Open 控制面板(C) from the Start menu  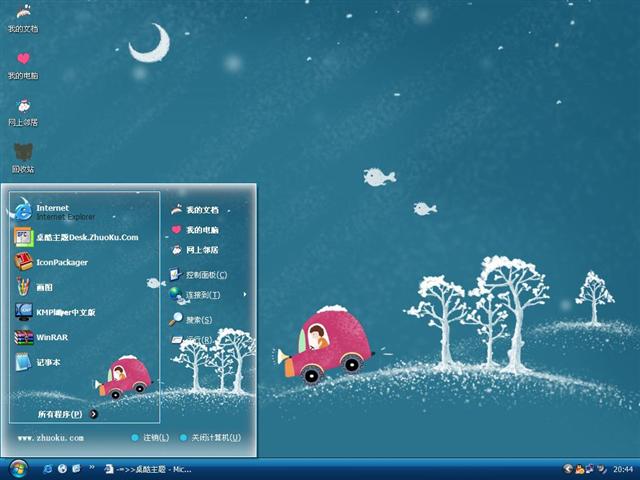(x=200, y=274)
